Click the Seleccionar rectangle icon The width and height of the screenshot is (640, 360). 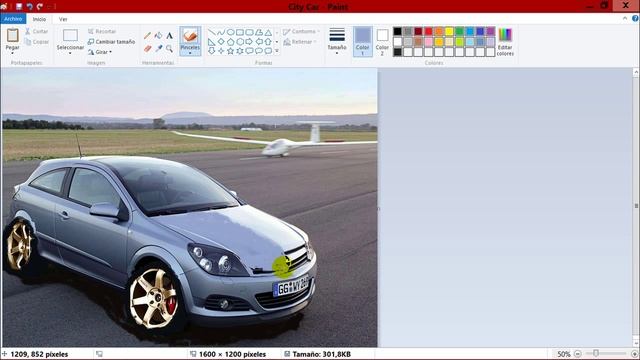pos(70,36)
